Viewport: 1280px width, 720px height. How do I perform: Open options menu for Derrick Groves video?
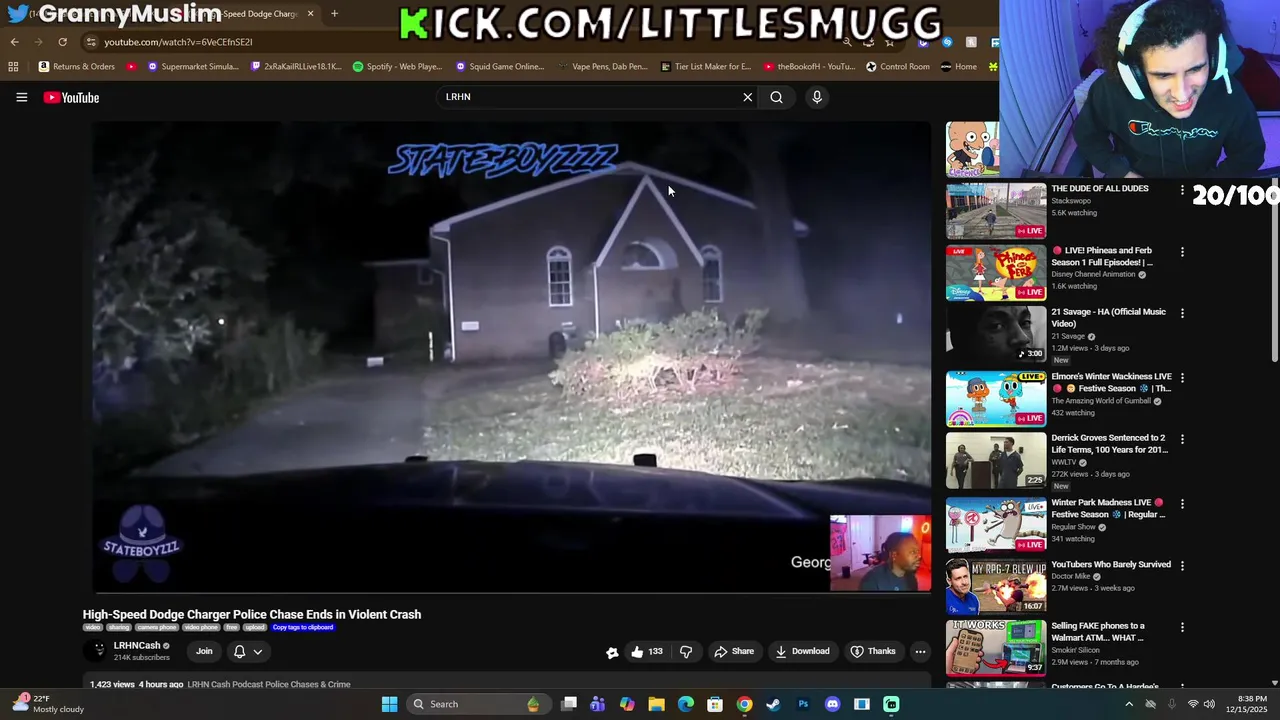(1182, 439)
